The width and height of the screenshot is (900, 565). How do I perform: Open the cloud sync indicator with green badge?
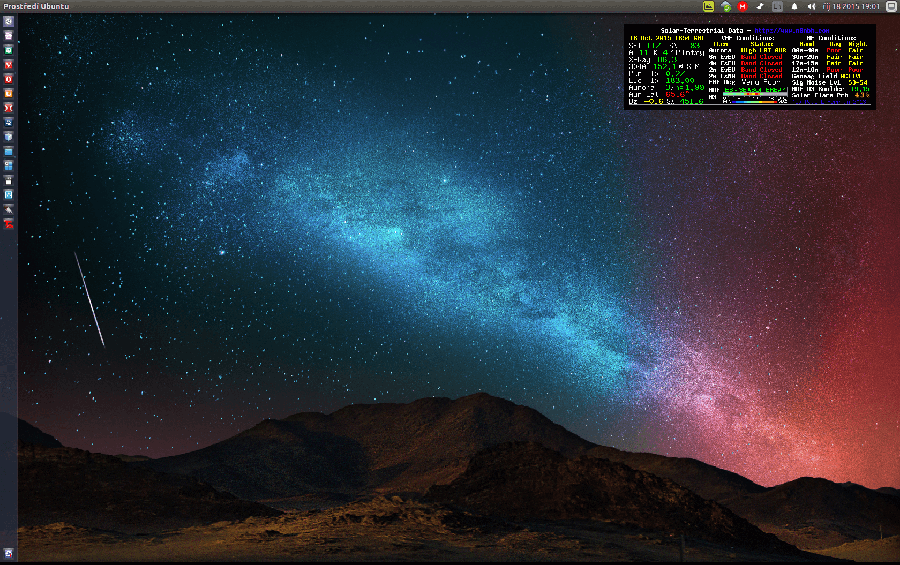point(726,6)
